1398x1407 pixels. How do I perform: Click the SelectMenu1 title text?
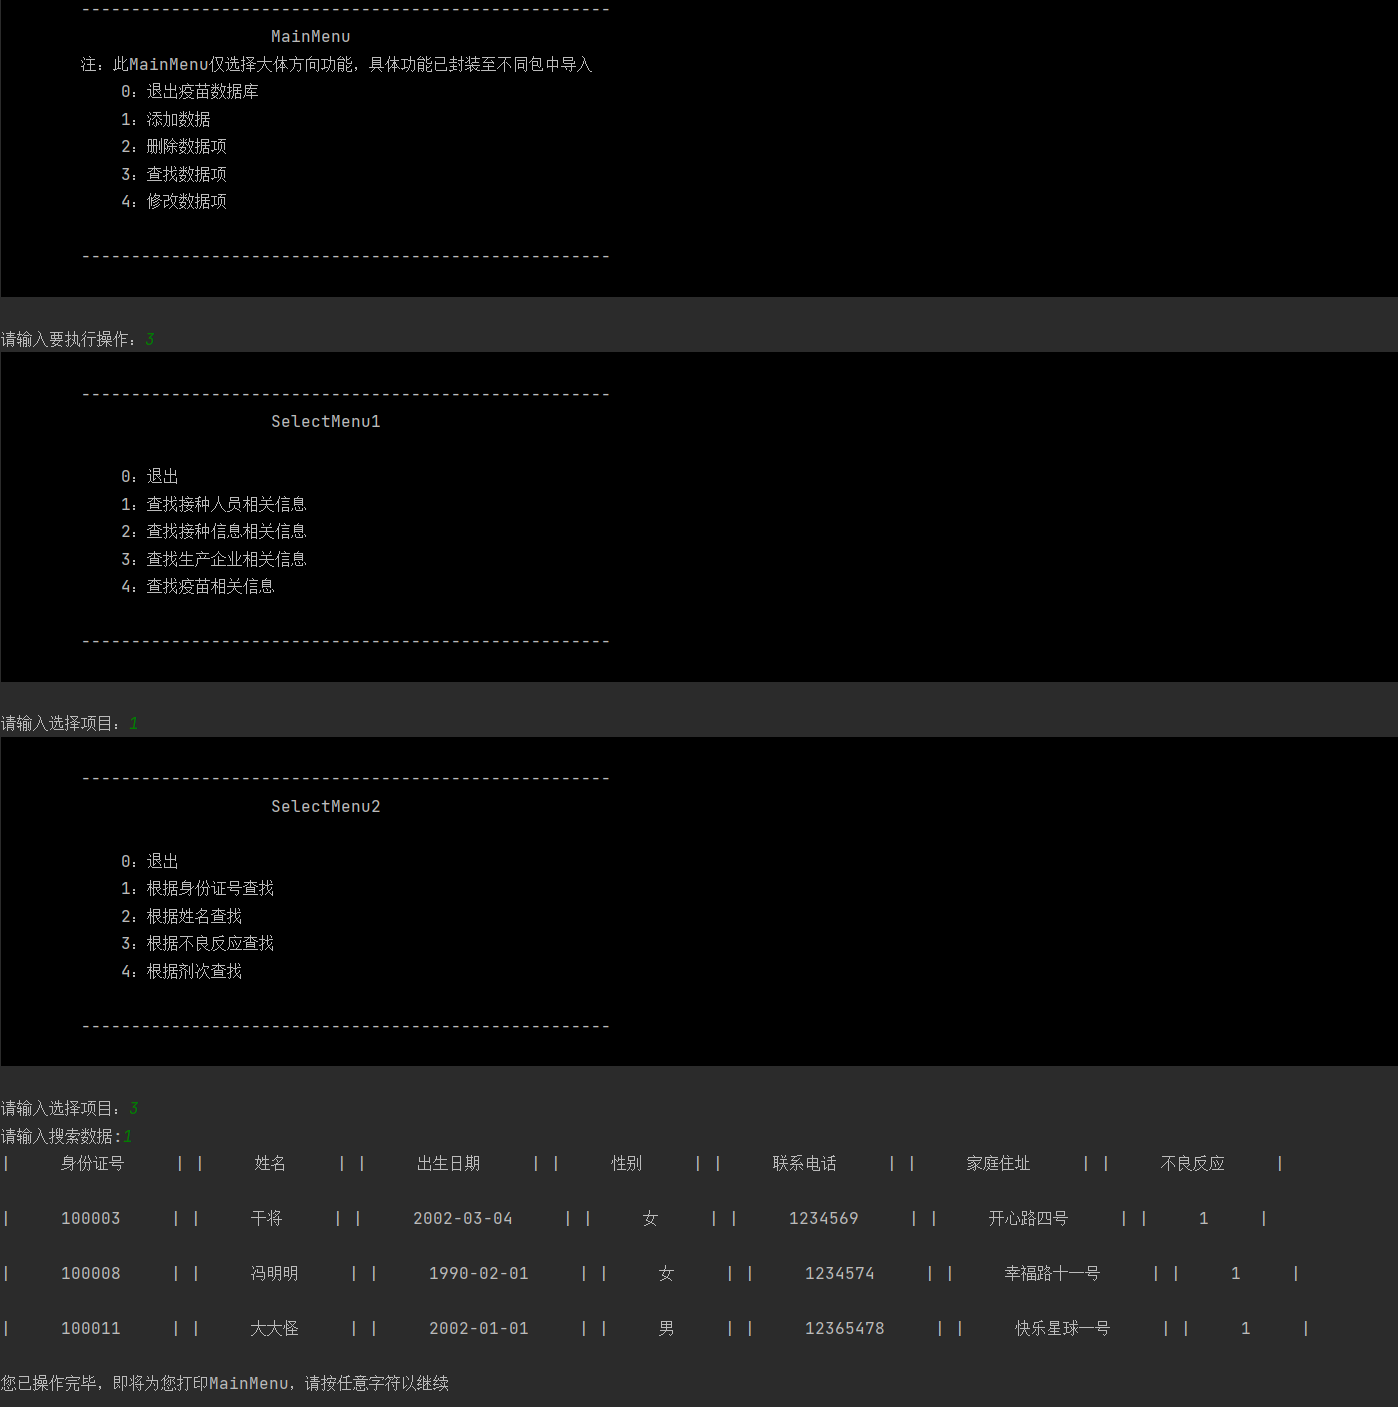[x=326, y=421]
